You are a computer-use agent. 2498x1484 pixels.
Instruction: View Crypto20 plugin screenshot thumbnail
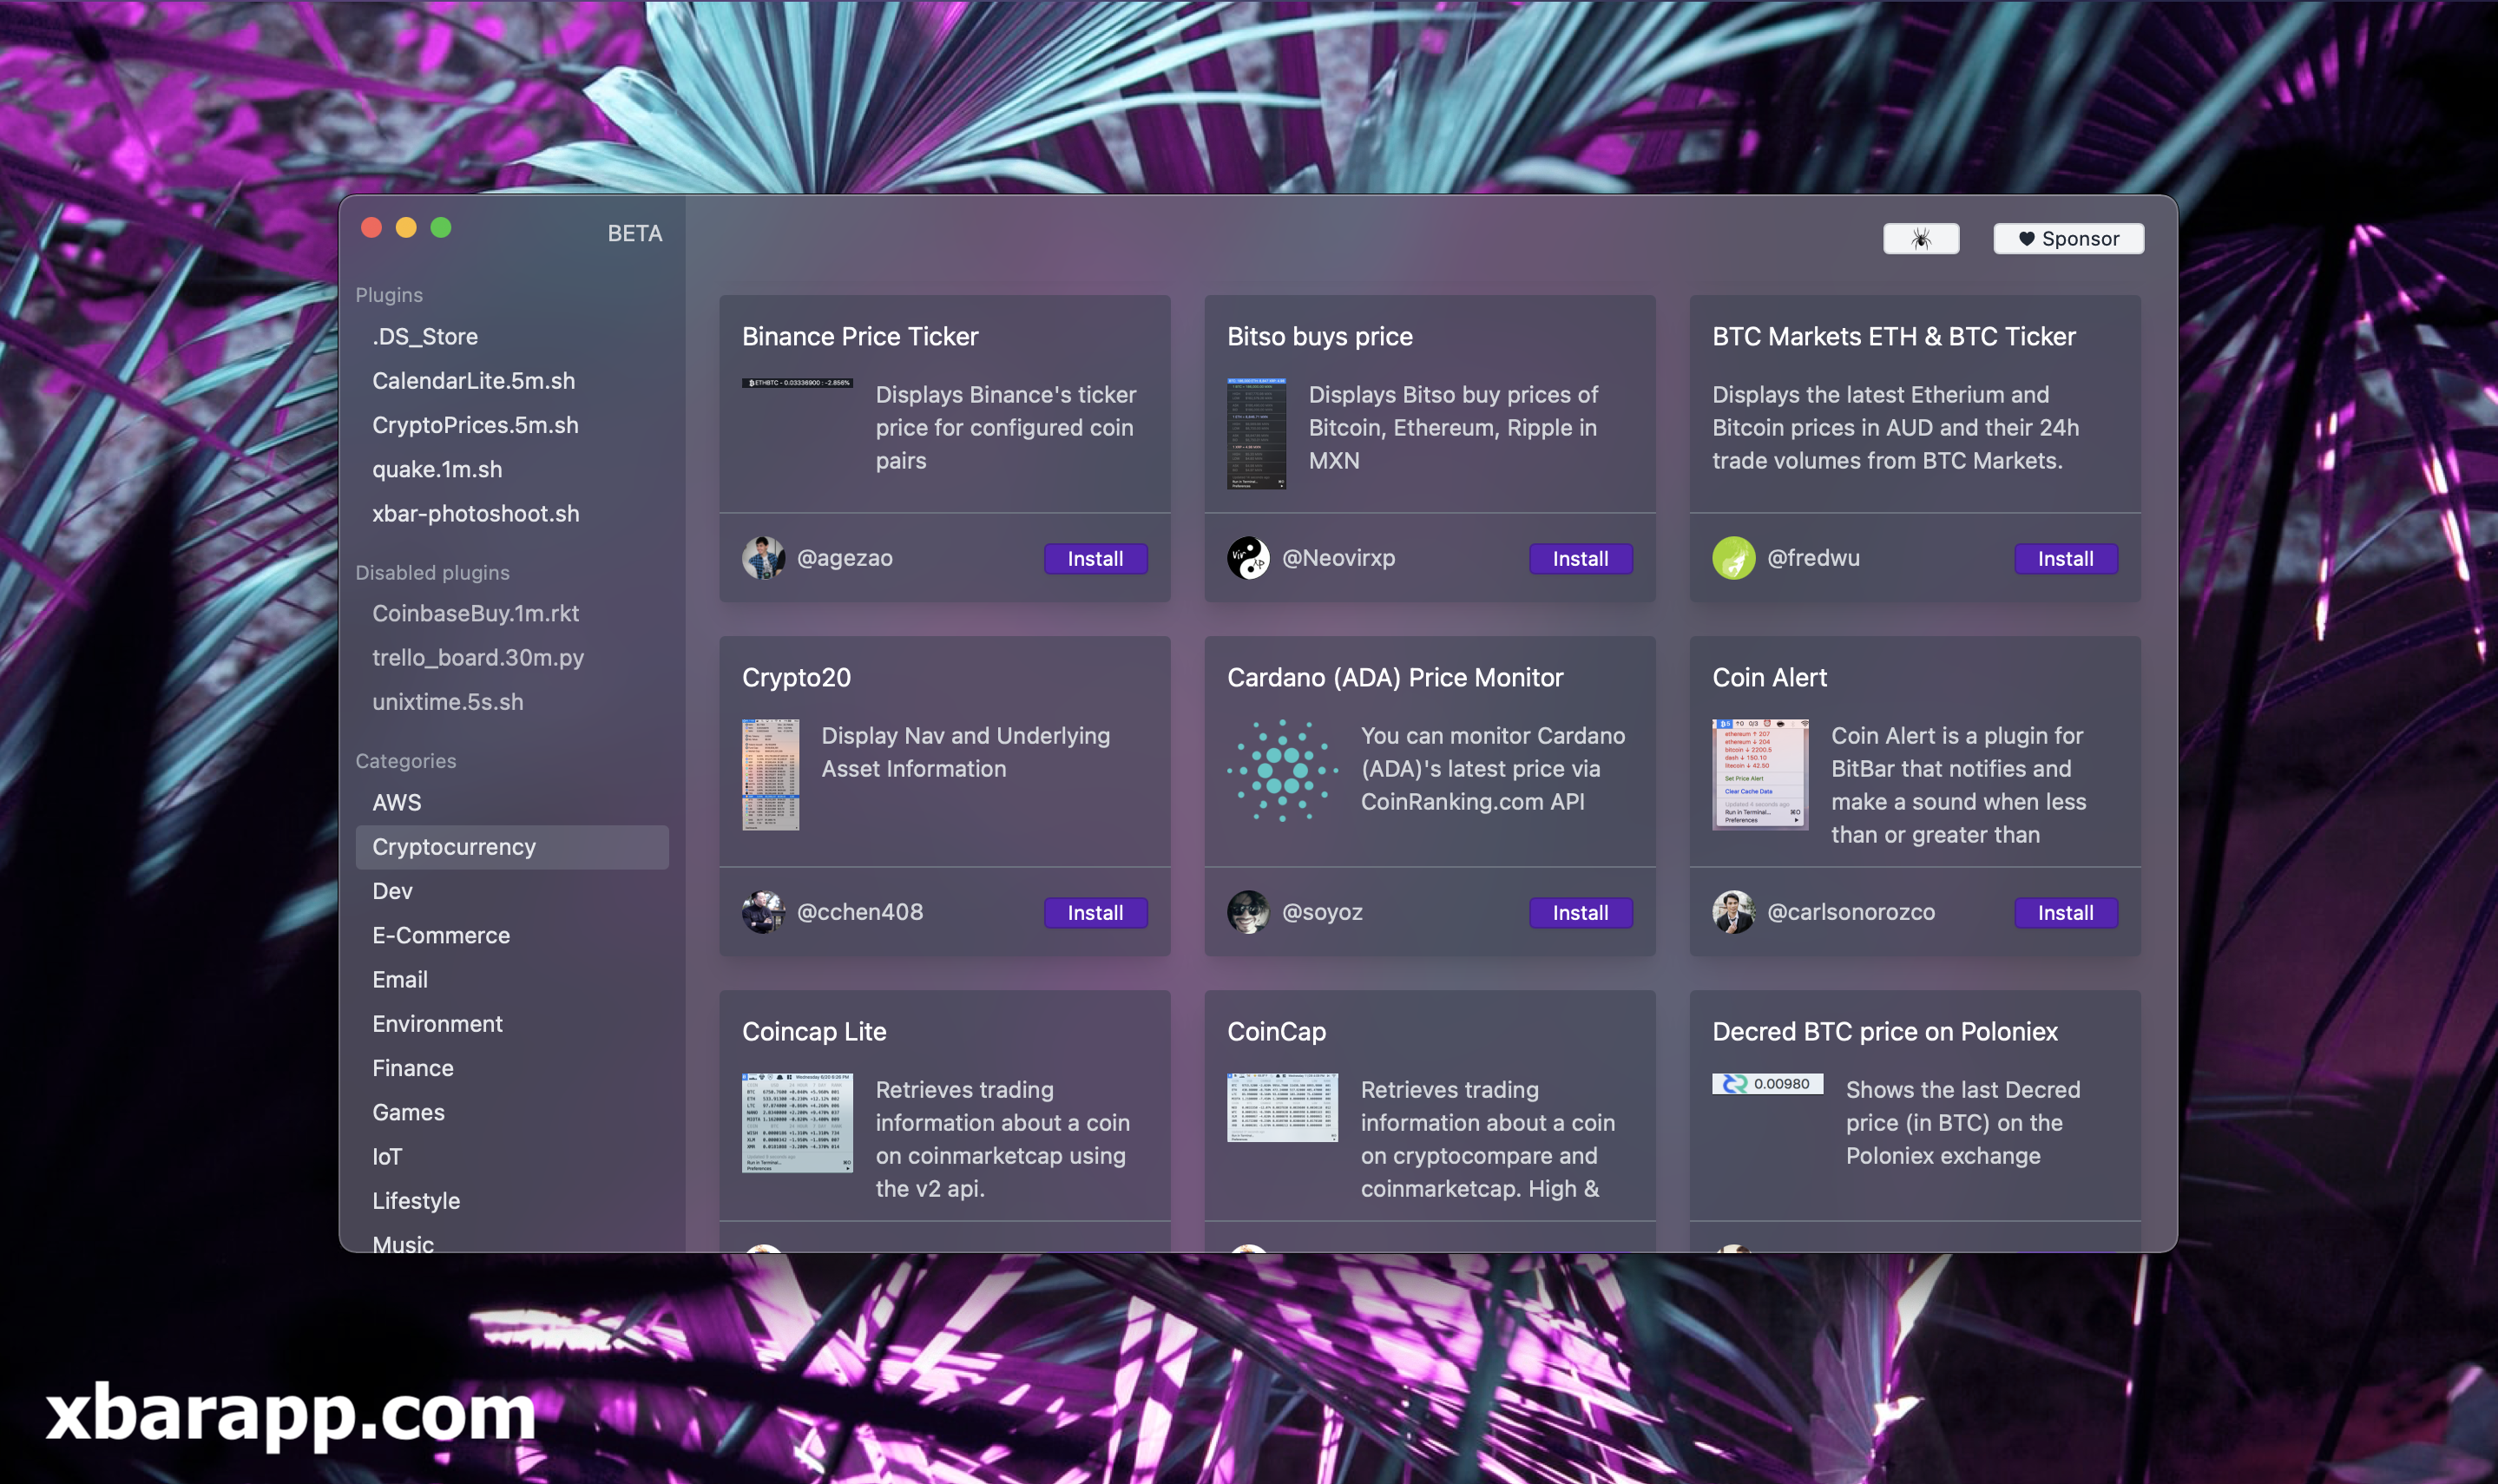770,774
